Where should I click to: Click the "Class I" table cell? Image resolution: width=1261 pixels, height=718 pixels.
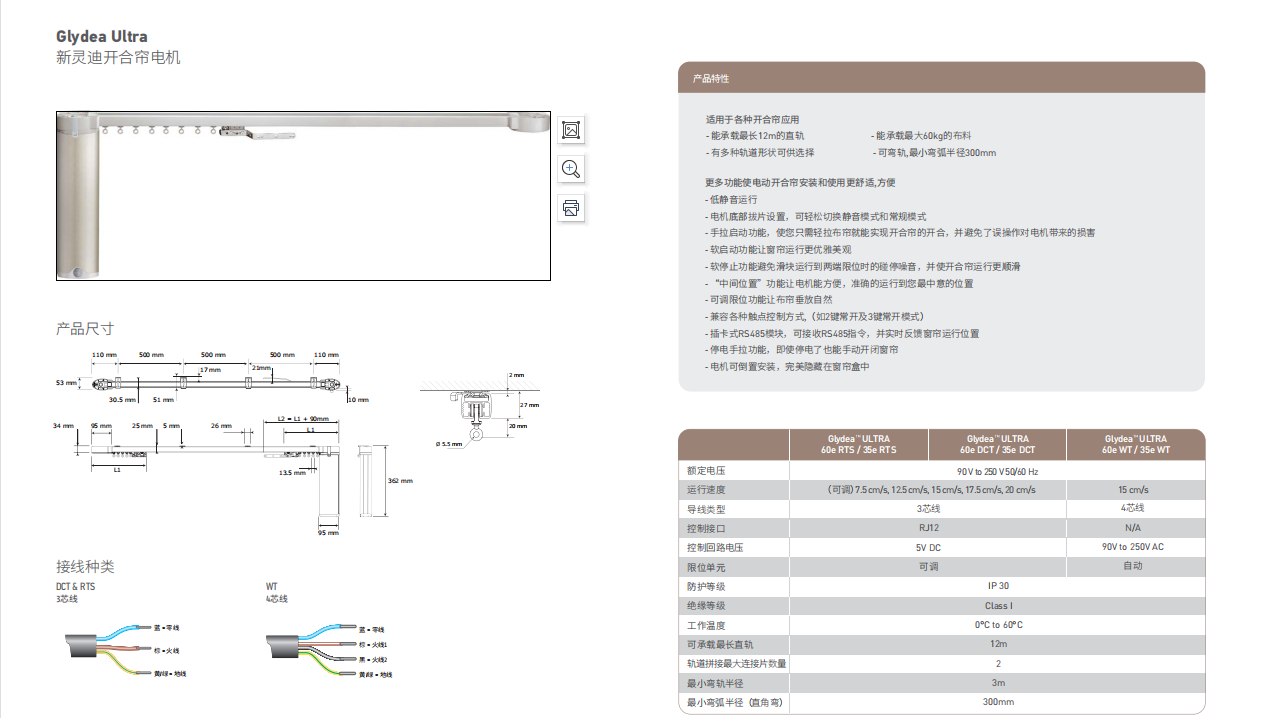(998, 606)
